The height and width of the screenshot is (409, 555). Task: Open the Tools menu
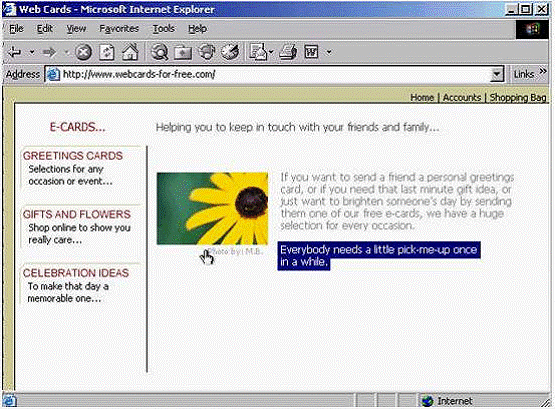[x=164, y=29]
